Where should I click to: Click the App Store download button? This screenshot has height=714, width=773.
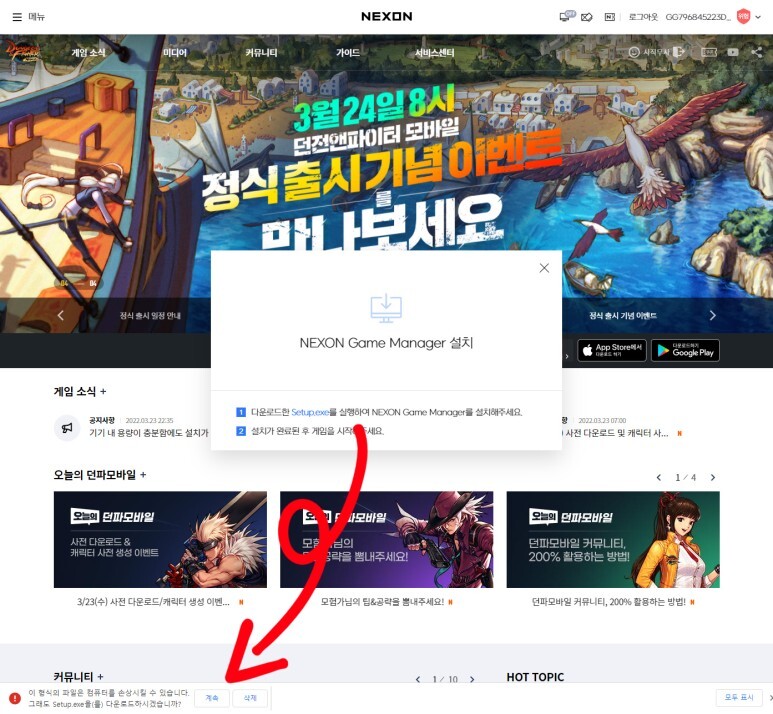coord(611,350)
